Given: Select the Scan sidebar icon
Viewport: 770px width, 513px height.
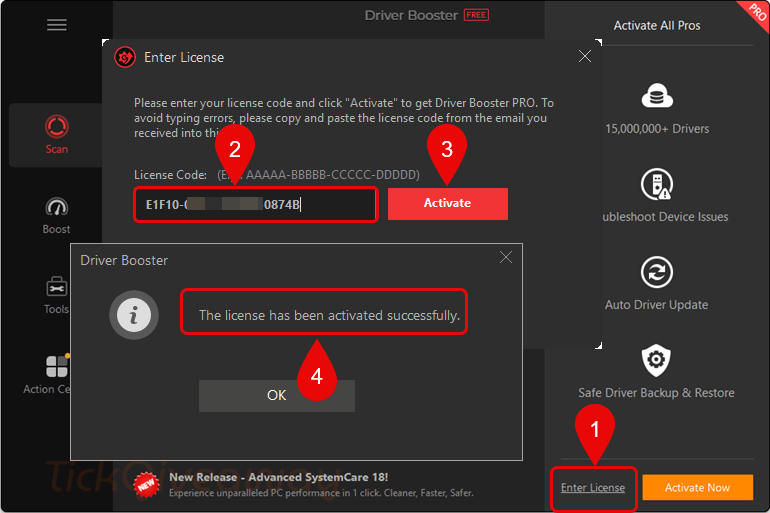Looking at the screenshot, I should pos(57,128).
